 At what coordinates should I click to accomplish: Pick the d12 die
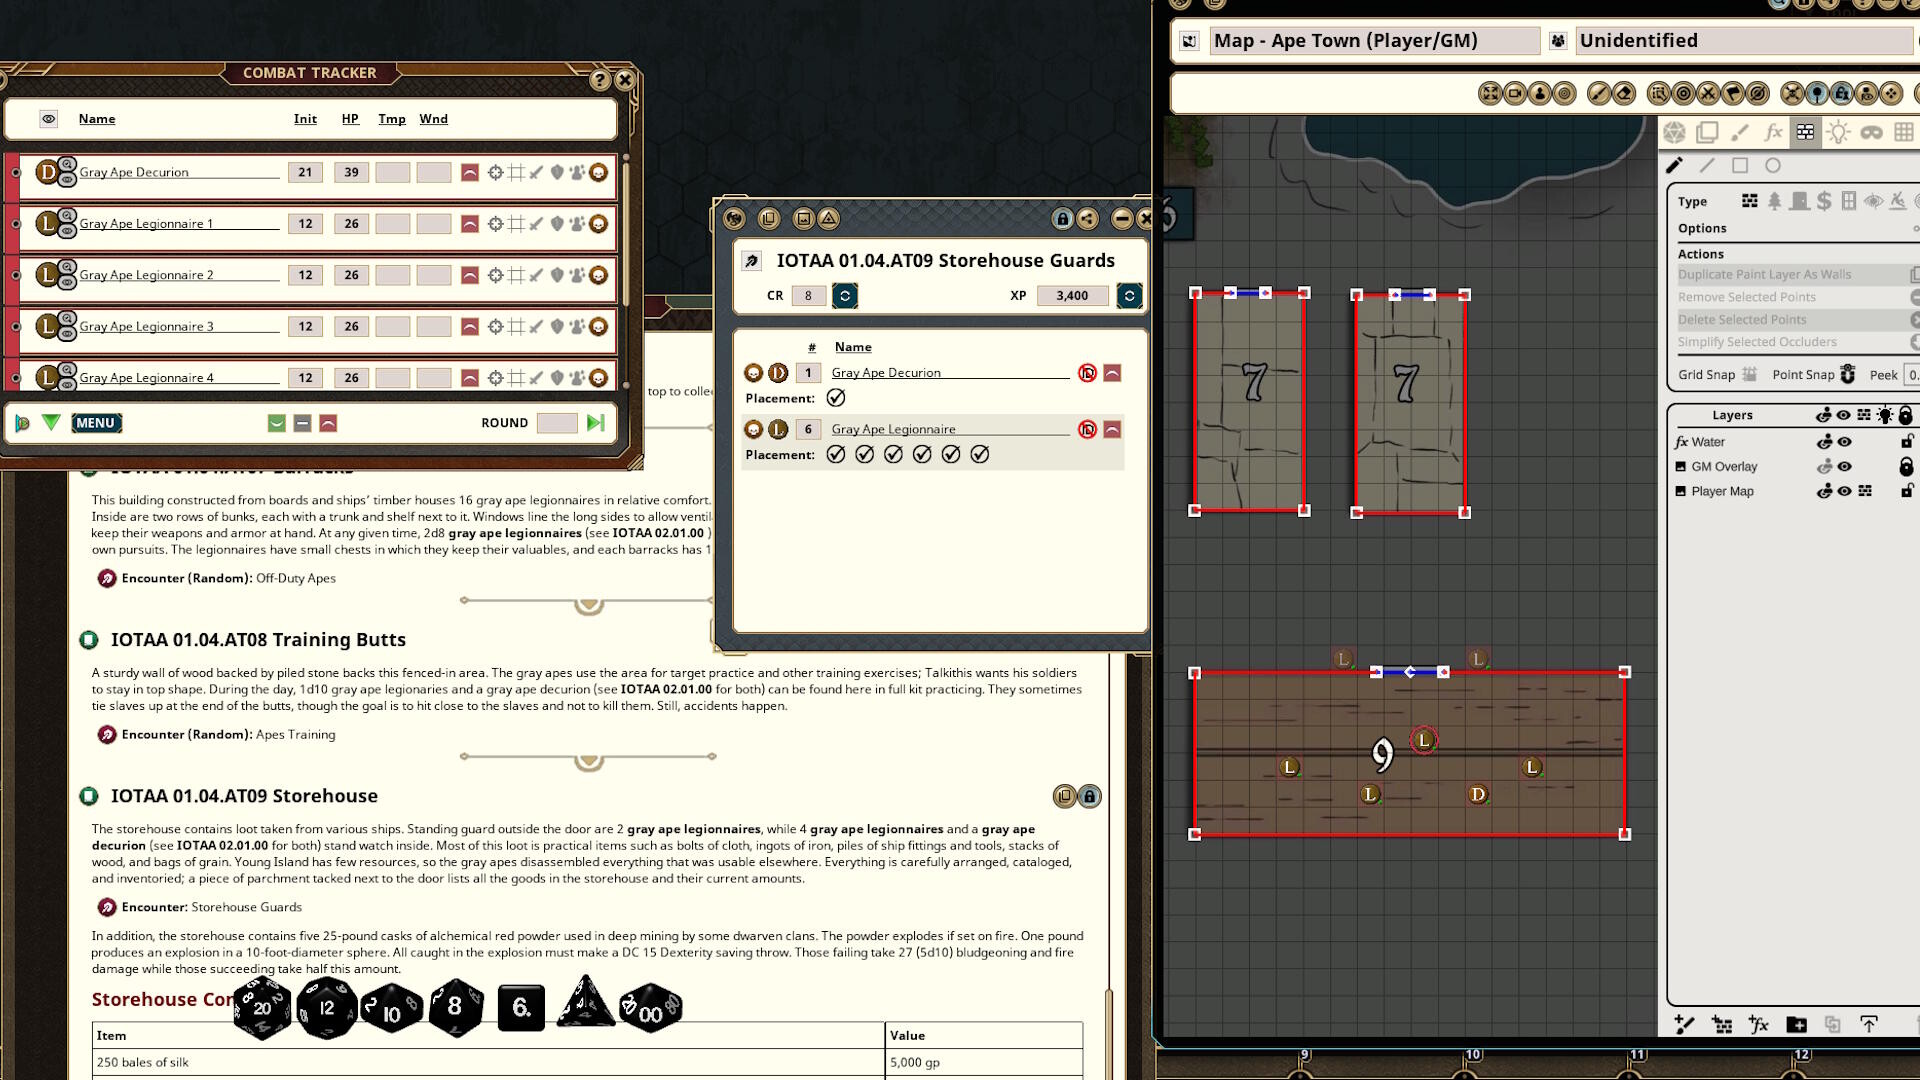click(x=327, y=1008)
